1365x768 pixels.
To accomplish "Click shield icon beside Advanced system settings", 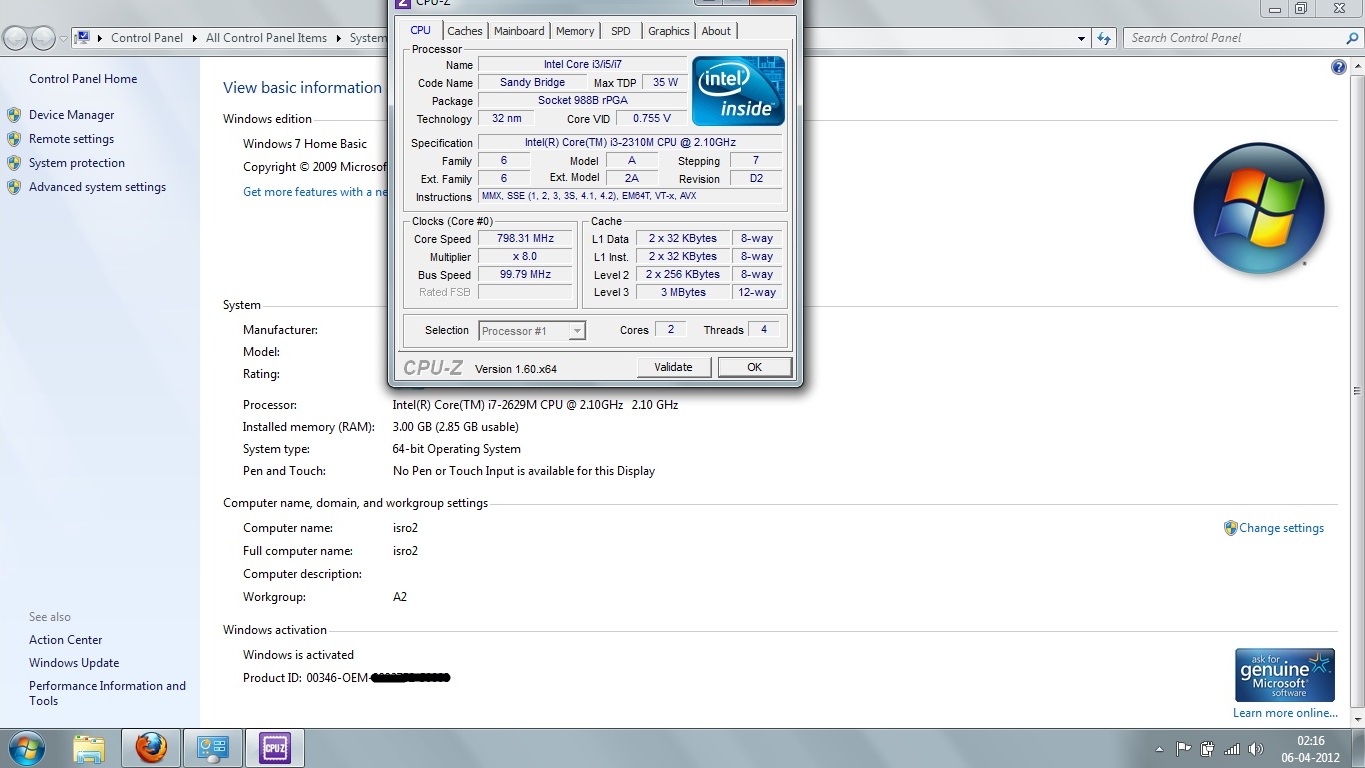I will click(x=14, y=187).
